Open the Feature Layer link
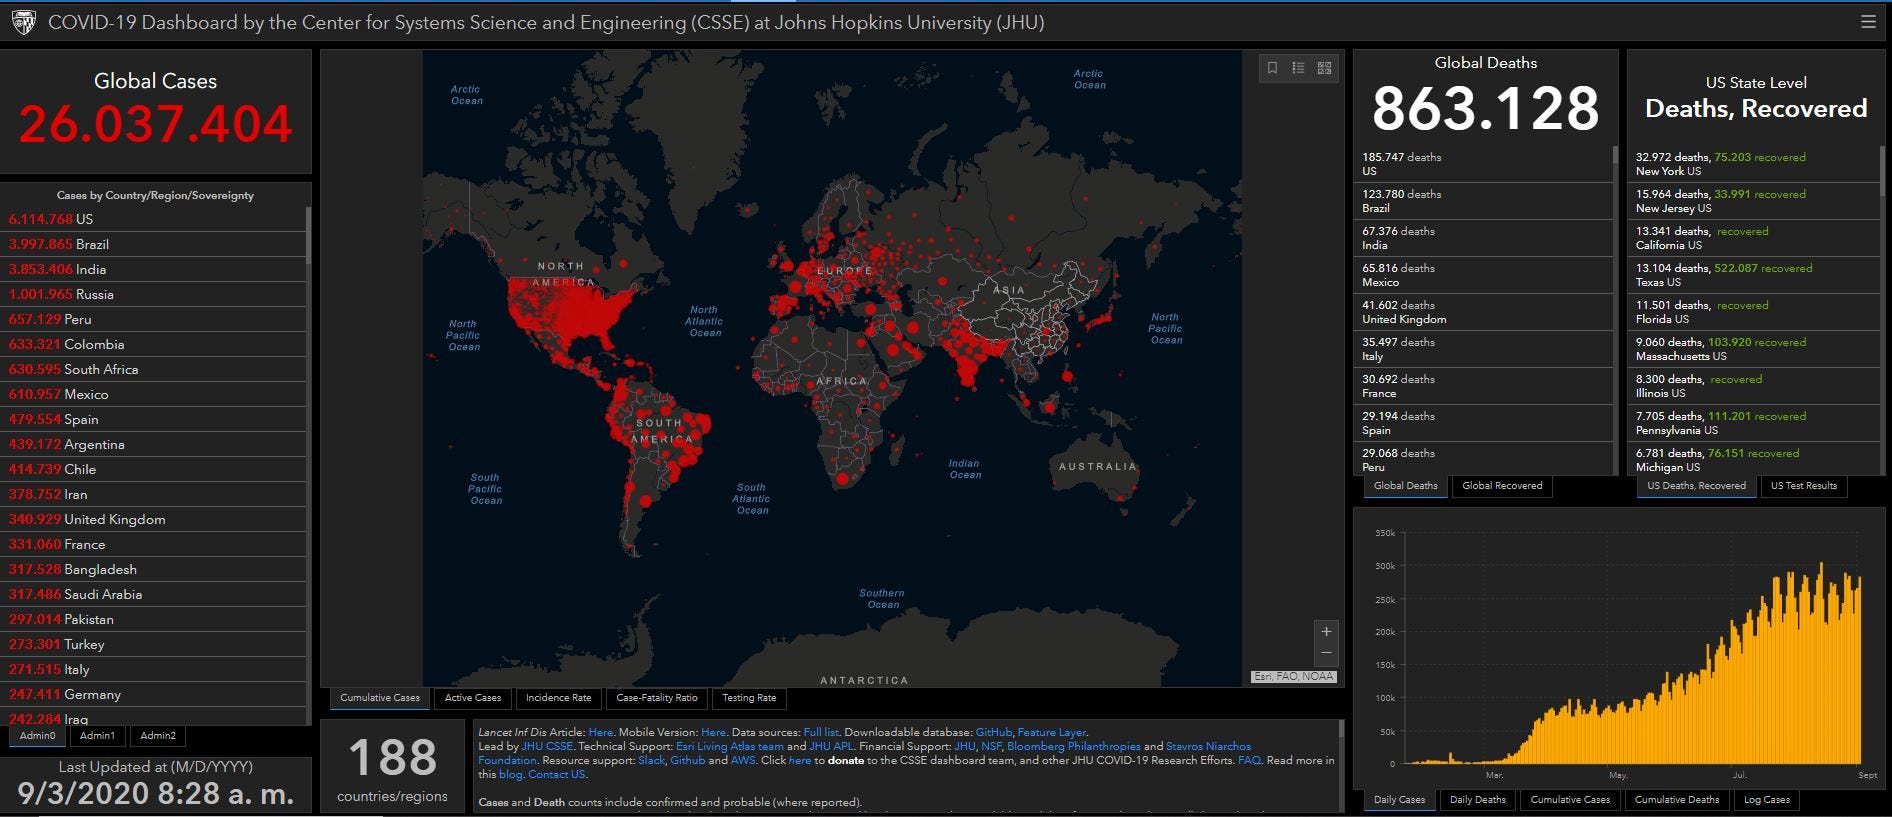Screen dimensions: 1892x817 [x=1052, y=733]
